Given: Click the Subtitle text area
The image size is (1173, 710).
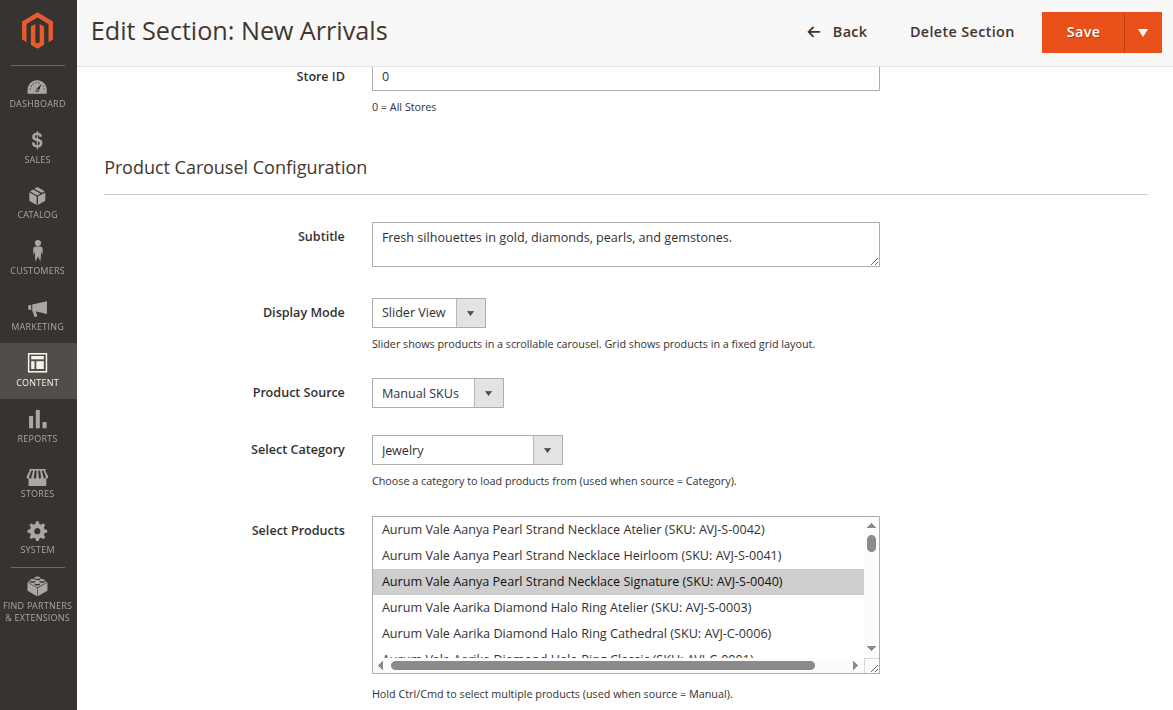Looking at the screenshot, I should 625,245.
